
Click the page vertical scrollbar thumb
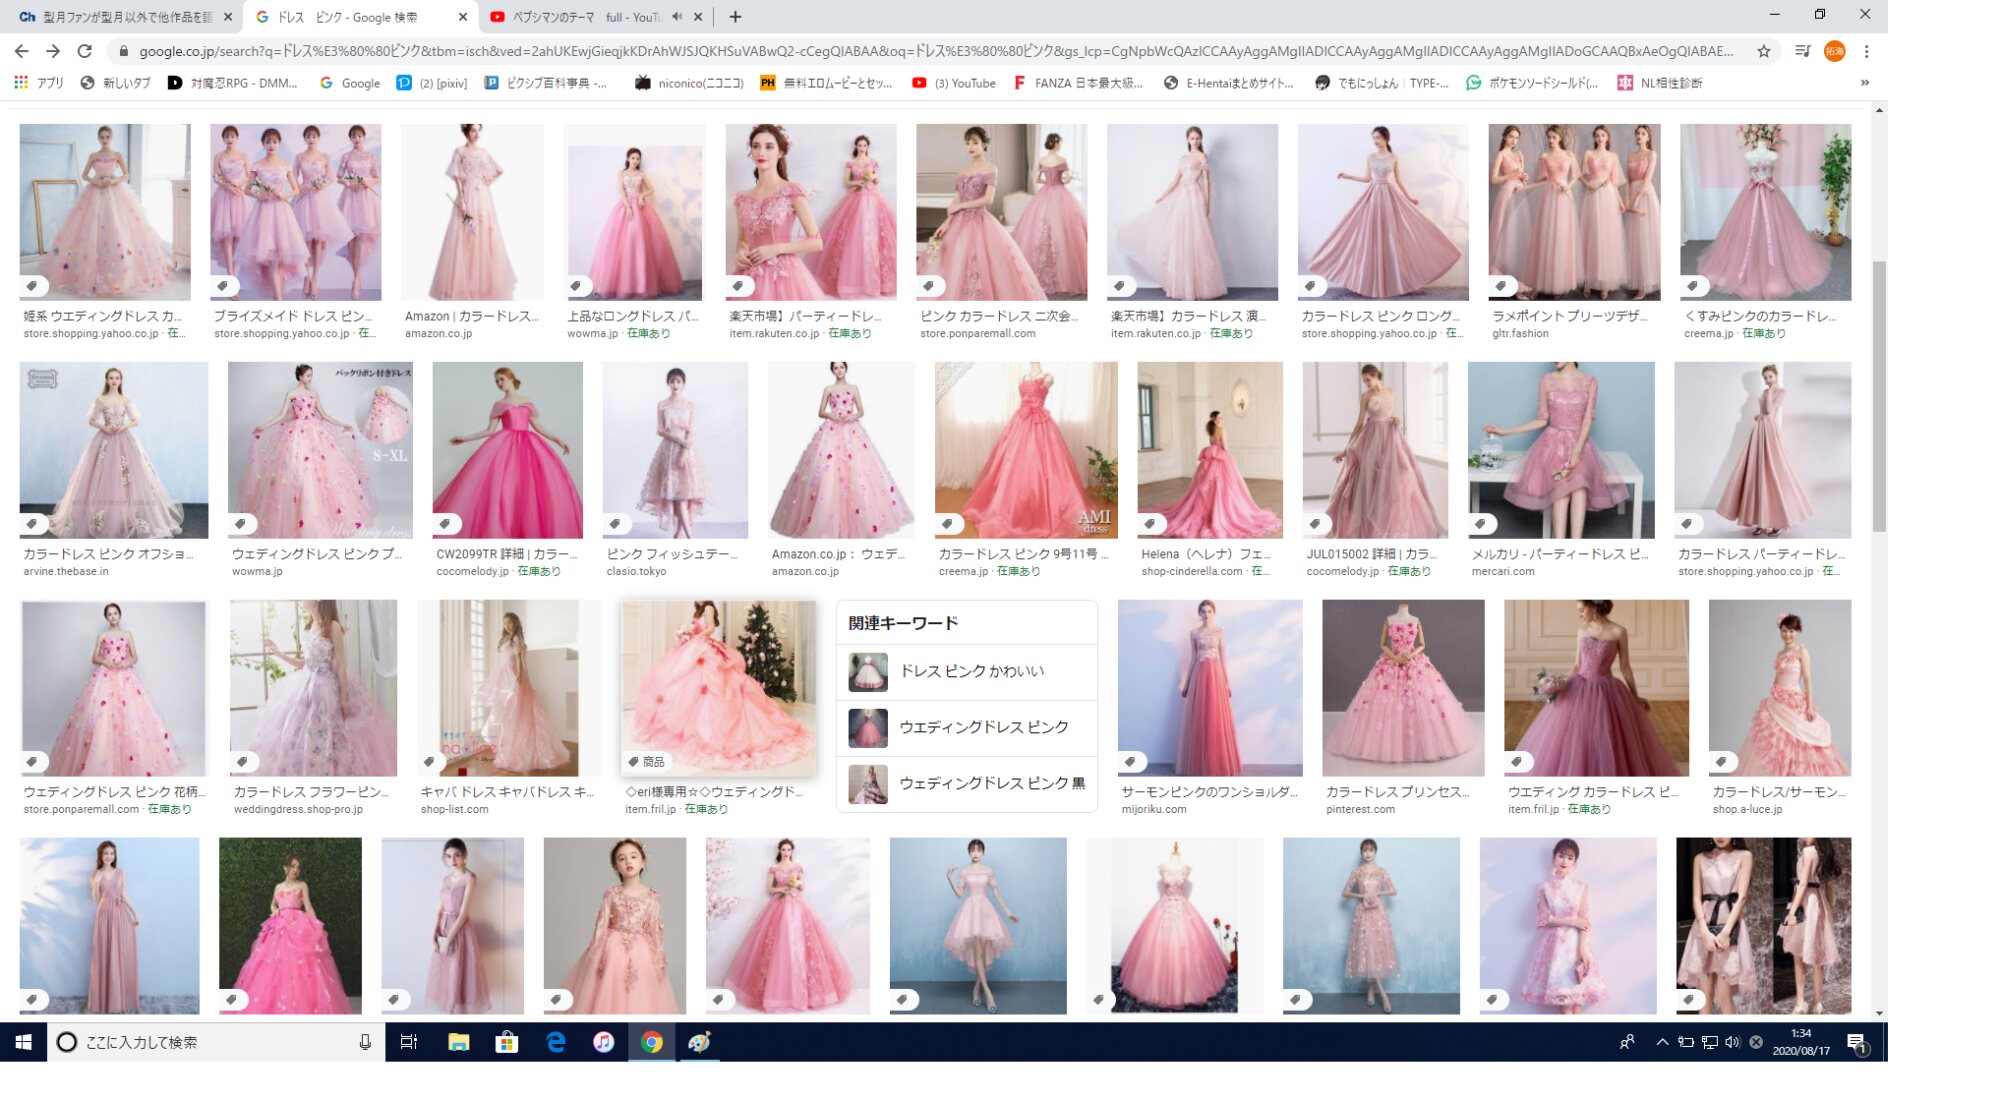pos(1879,395)
